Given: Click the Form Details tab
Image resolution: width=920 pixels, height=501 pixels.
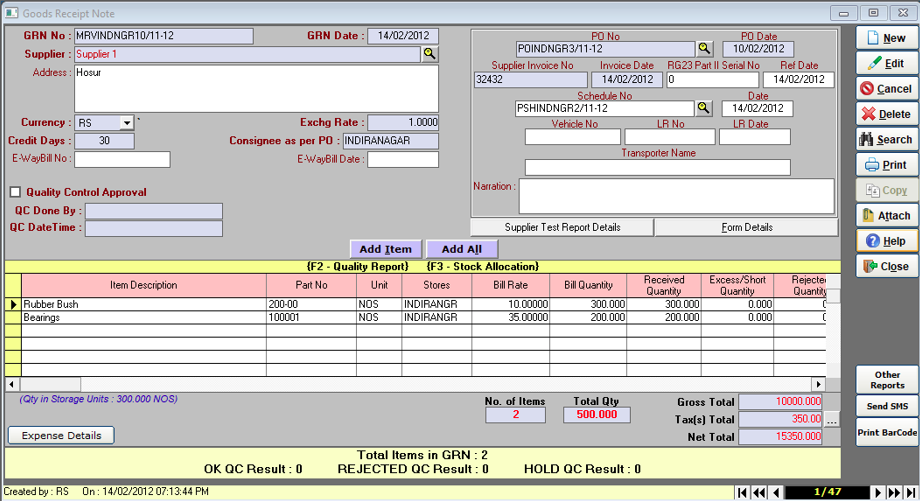Looking at the screenshot, I should [746, 227].
